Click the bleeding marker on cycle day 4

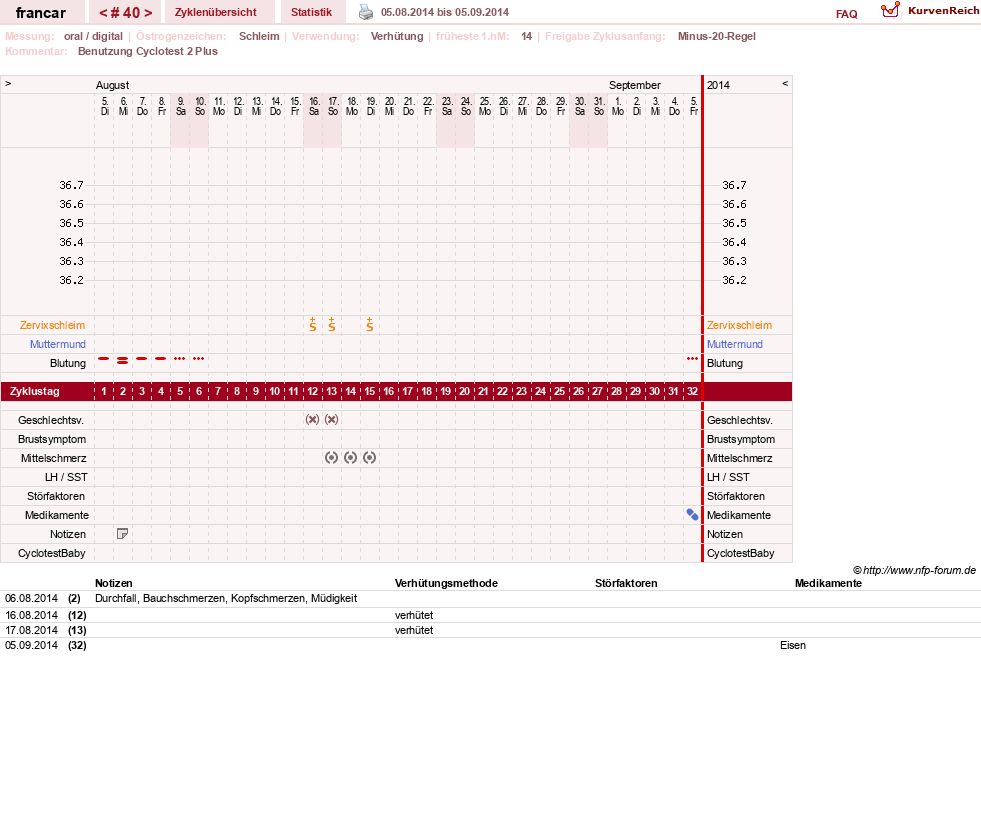161,358
